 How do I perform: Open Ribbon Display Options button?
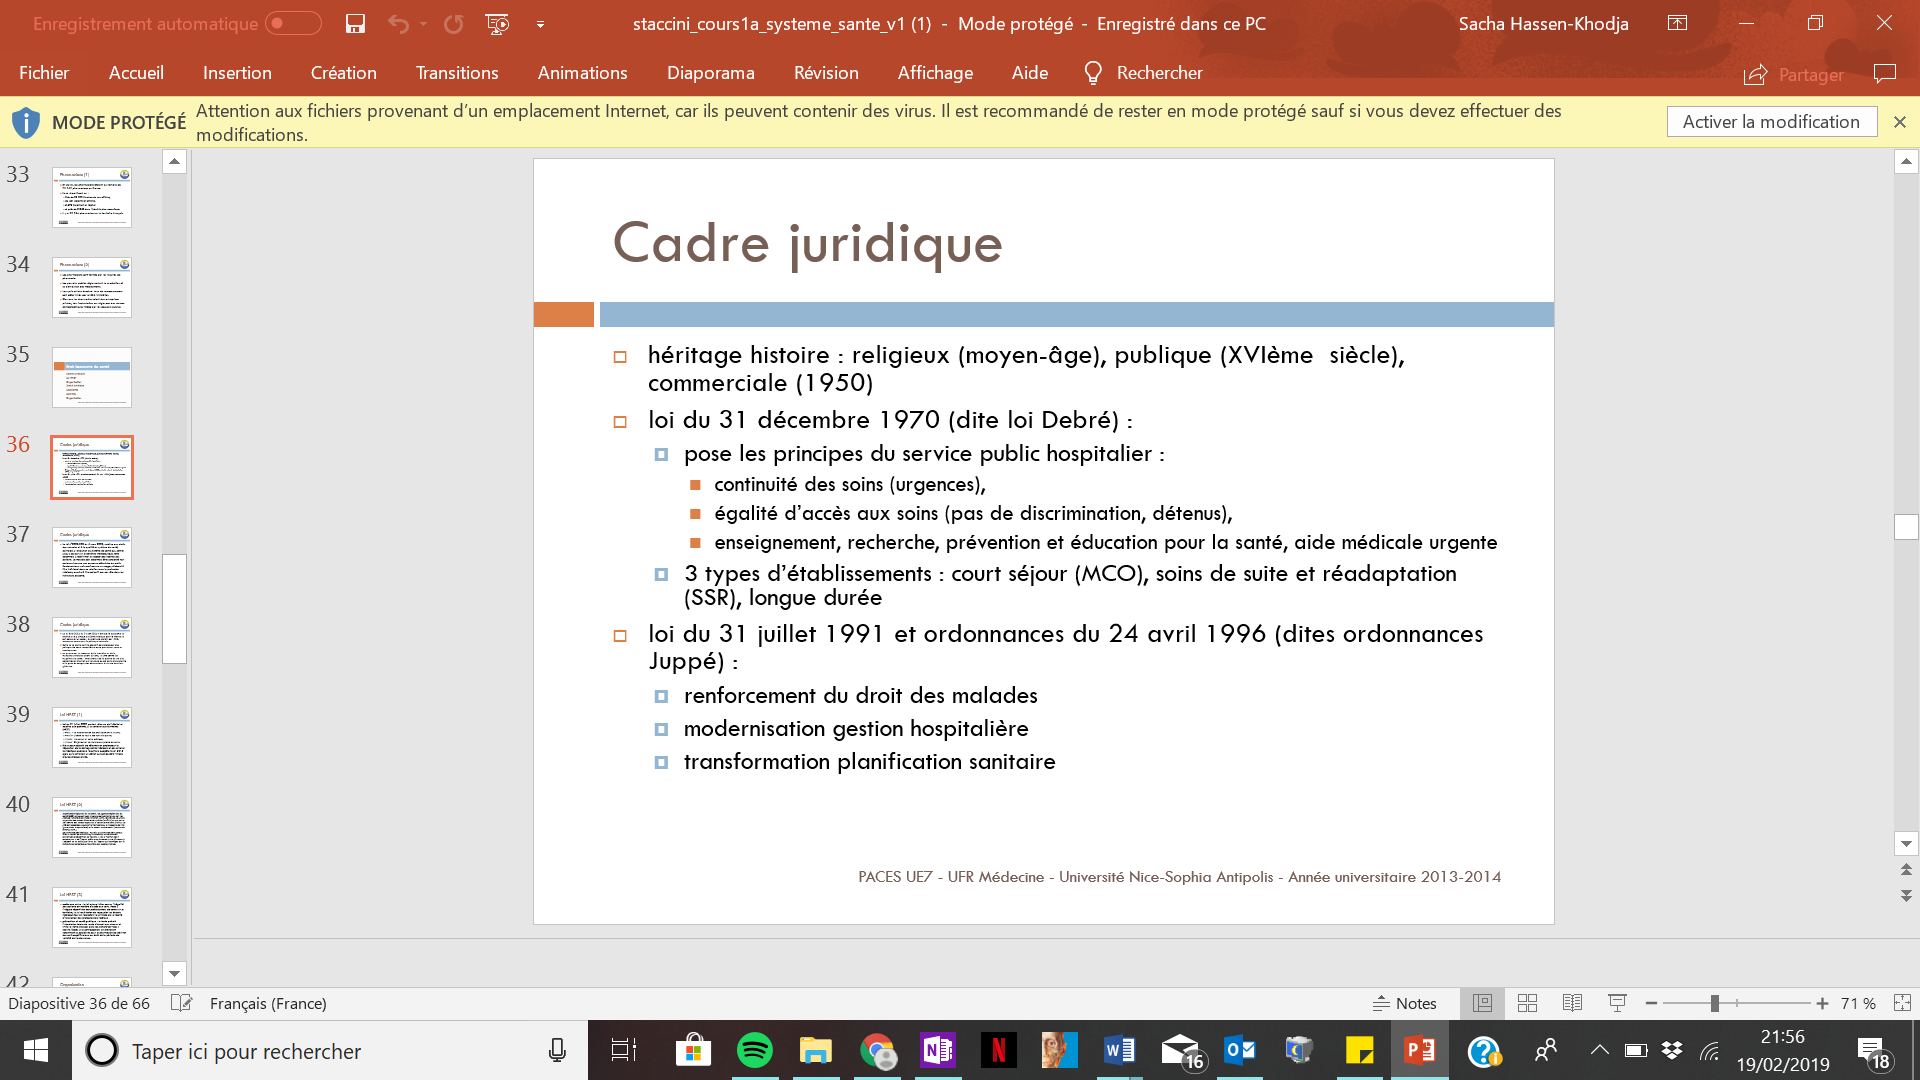pos(1677,23)
